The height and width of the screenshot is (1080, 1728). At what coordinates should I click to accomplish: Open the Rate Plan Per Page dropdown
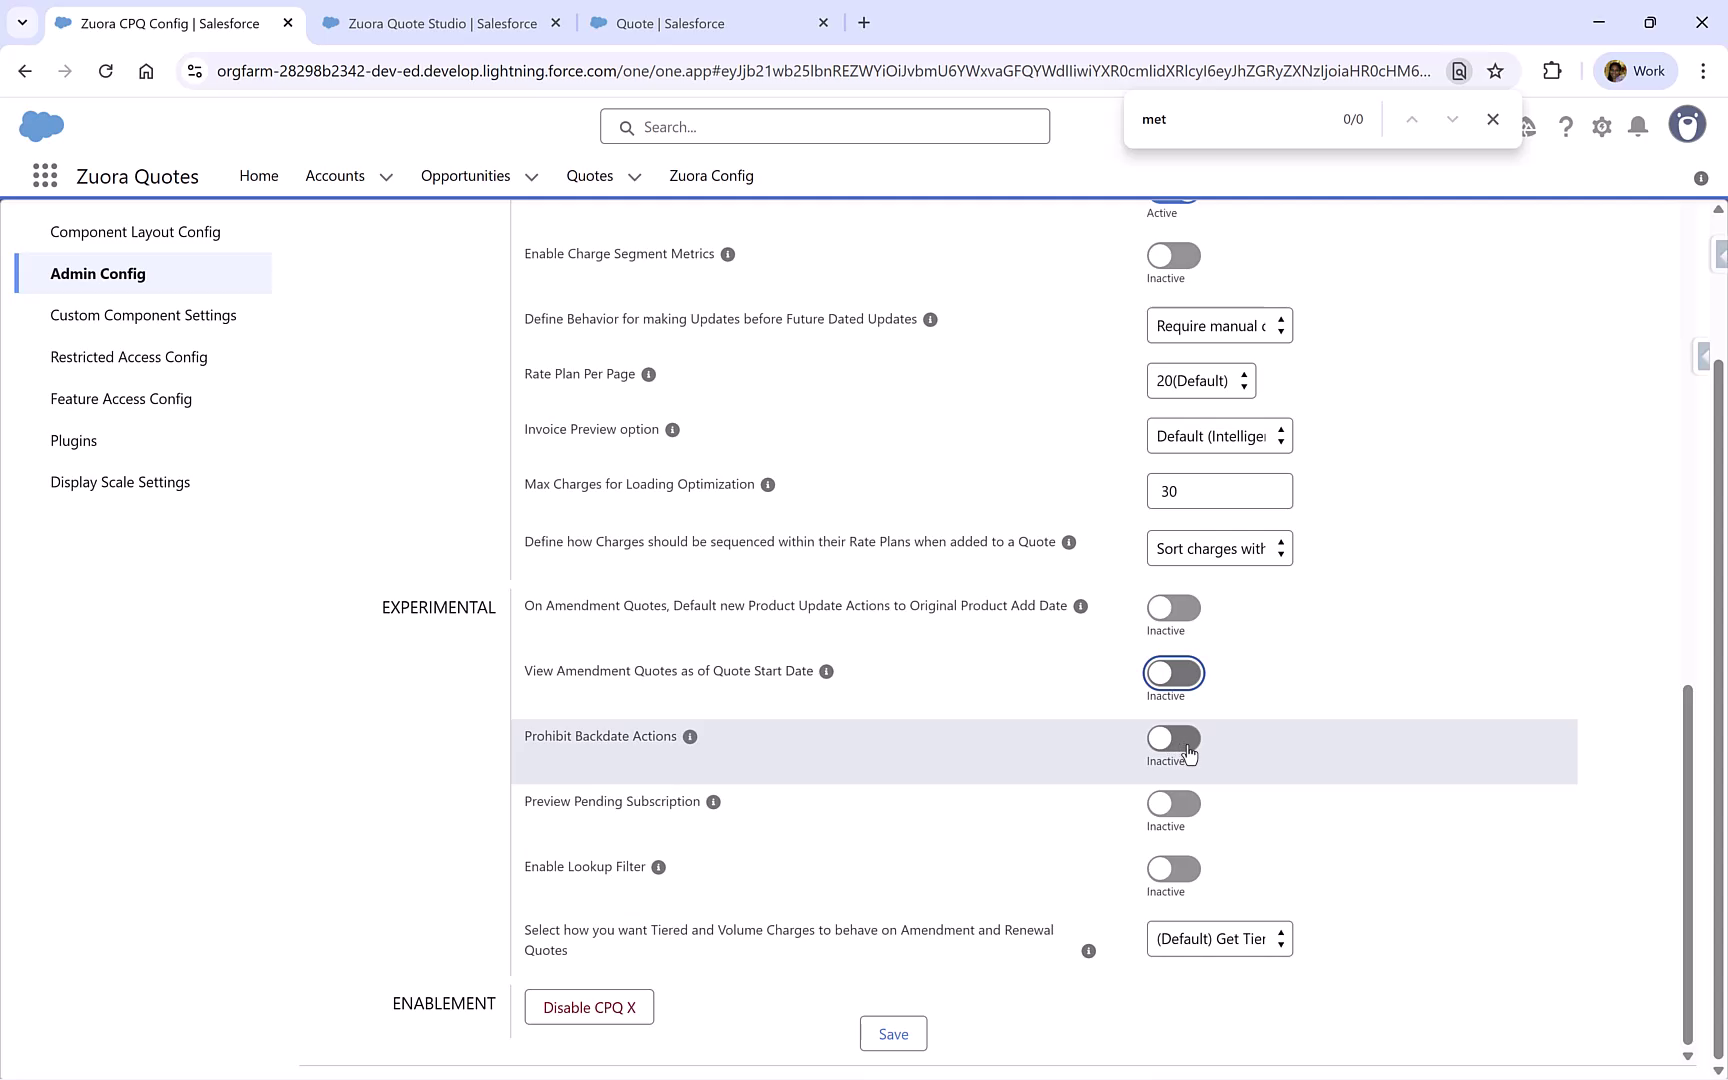[x=1200, y=380]
